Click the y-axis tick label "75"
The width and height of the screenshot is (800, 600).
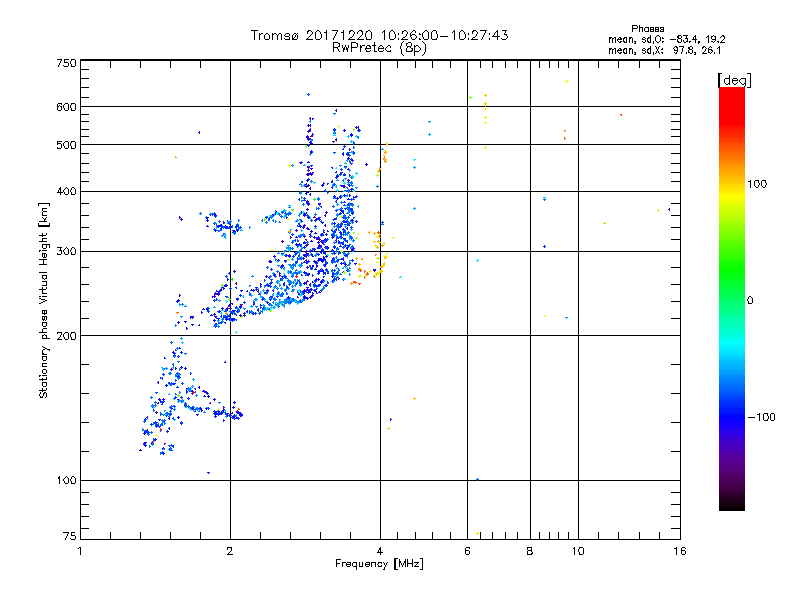tap(69, 536)
